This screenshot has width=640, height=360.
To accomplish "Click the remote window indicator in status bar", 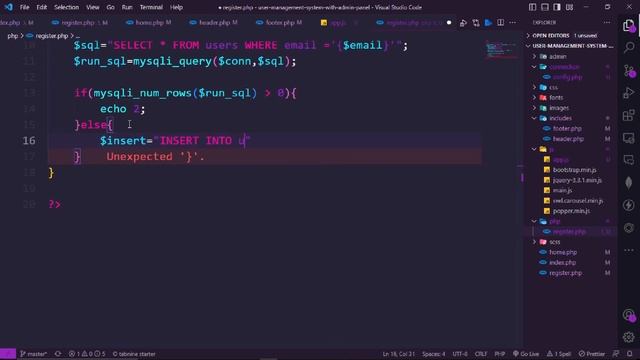I will (8, 354).
